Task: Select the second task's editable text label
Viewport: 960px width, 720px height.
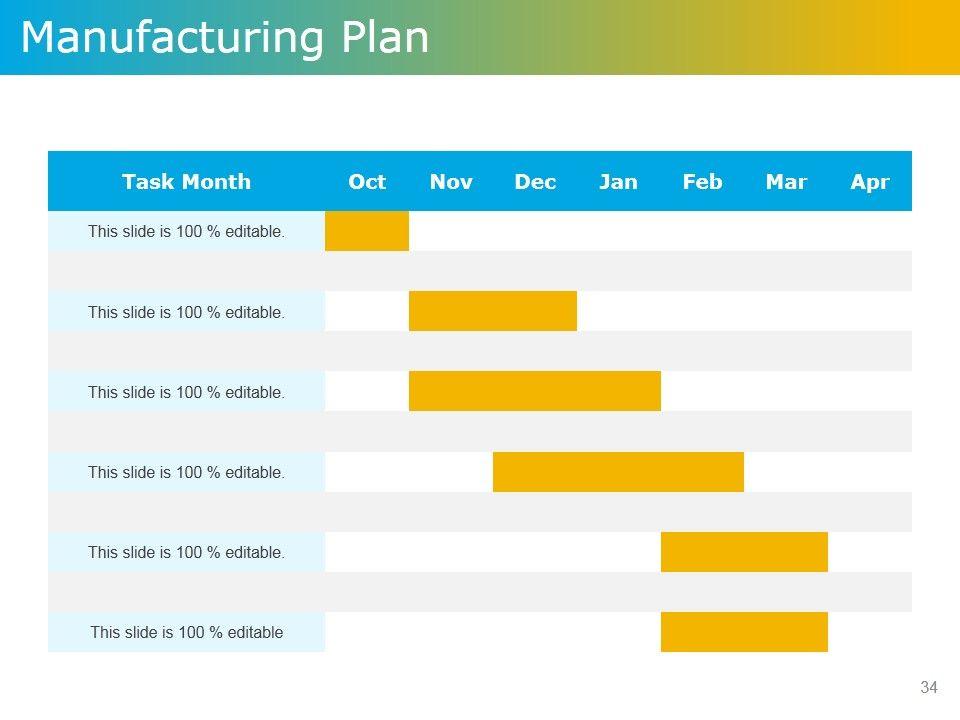Action: (x=186, y=312)
